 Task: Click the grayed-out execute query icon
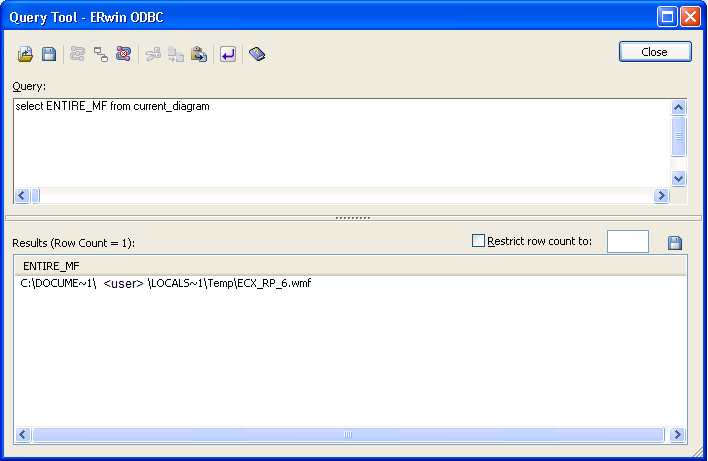click(77, 54)
